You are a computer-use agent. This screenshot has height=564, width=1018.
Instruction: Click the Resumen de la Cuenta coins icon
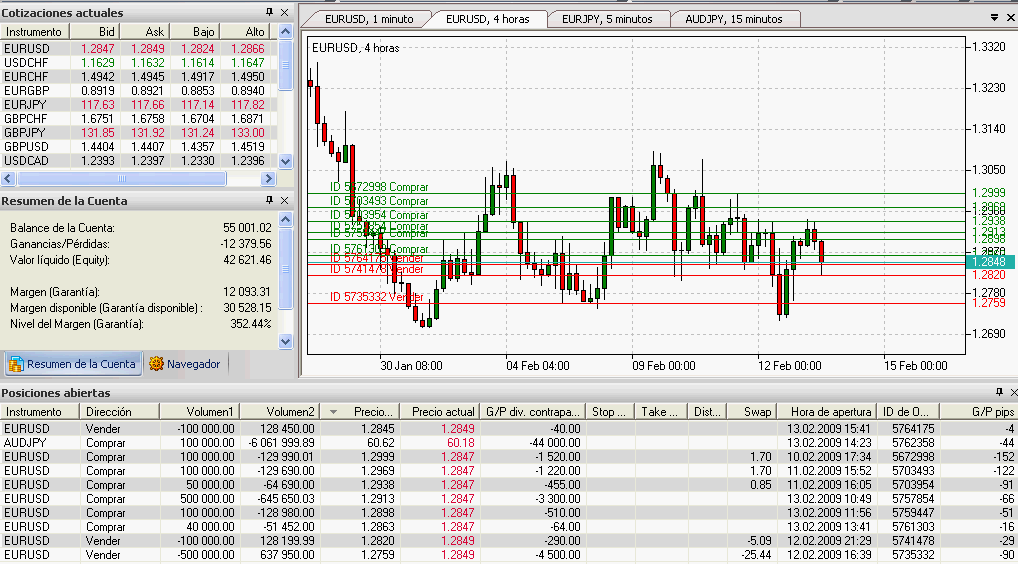(16, 364)
